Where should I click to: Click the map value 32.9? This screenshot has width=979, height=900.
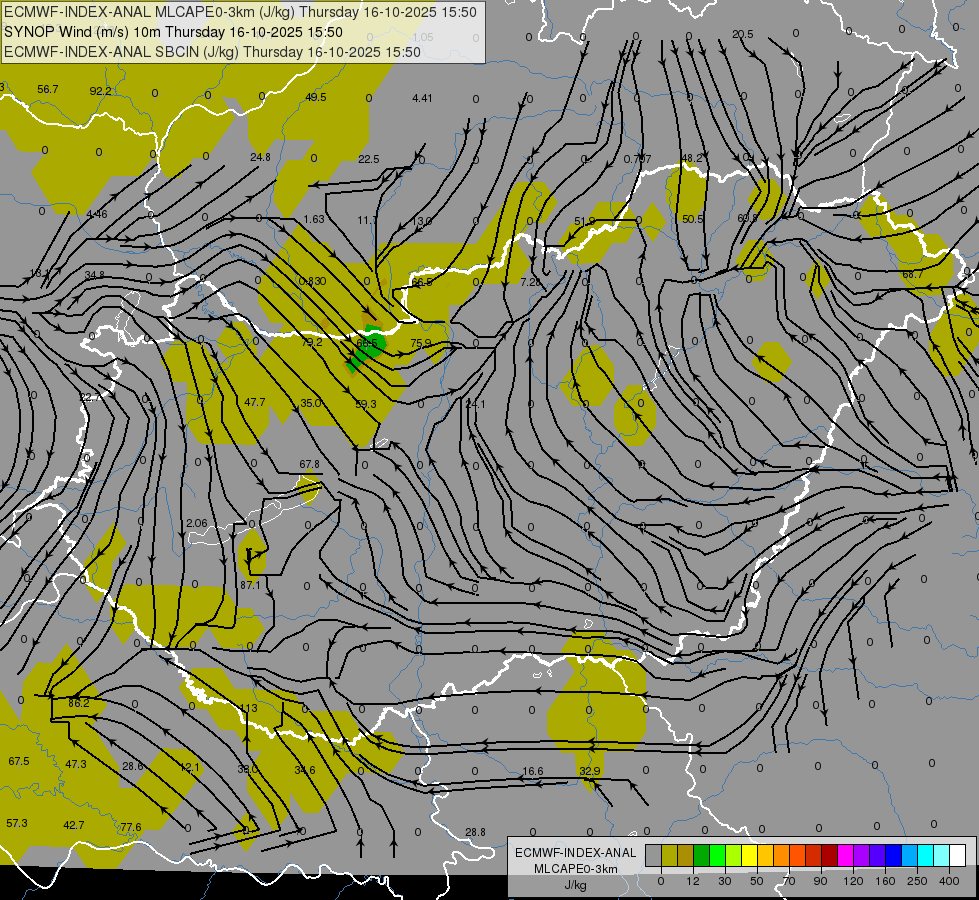click(589, 771)
